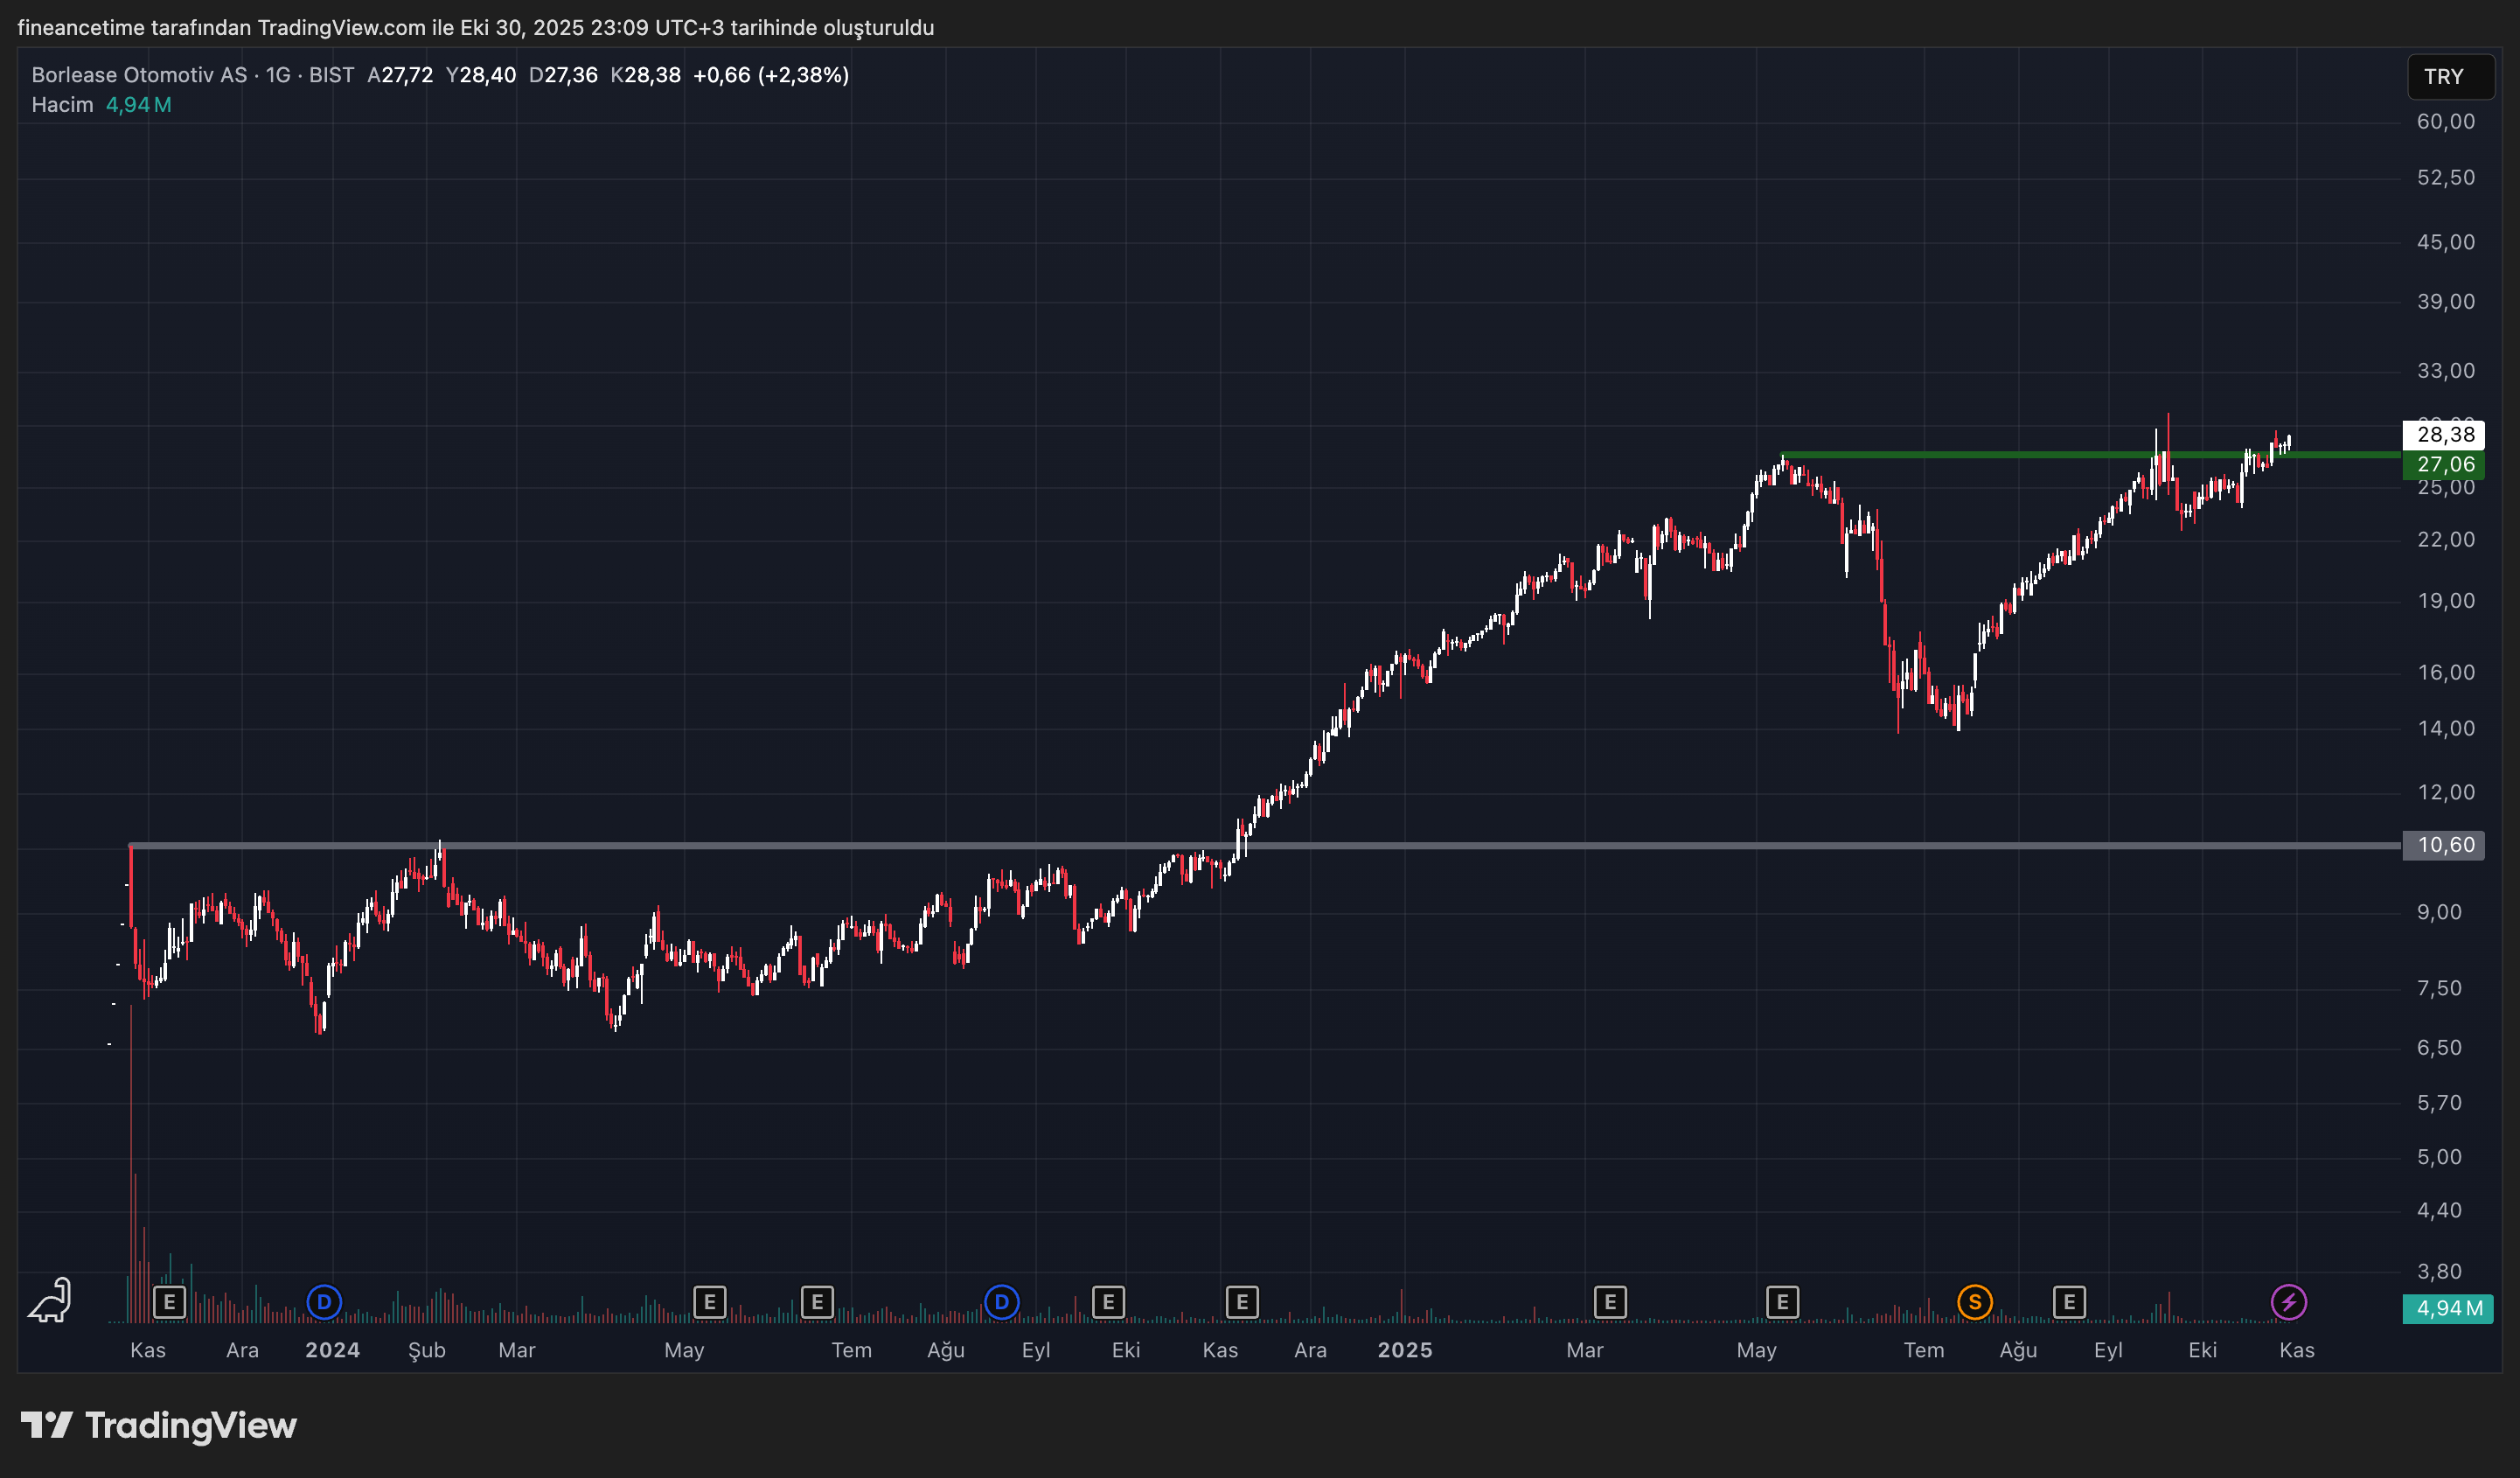Click the blue D dividend marker near Eyl
2520x1478 pixels.
1001,1302
